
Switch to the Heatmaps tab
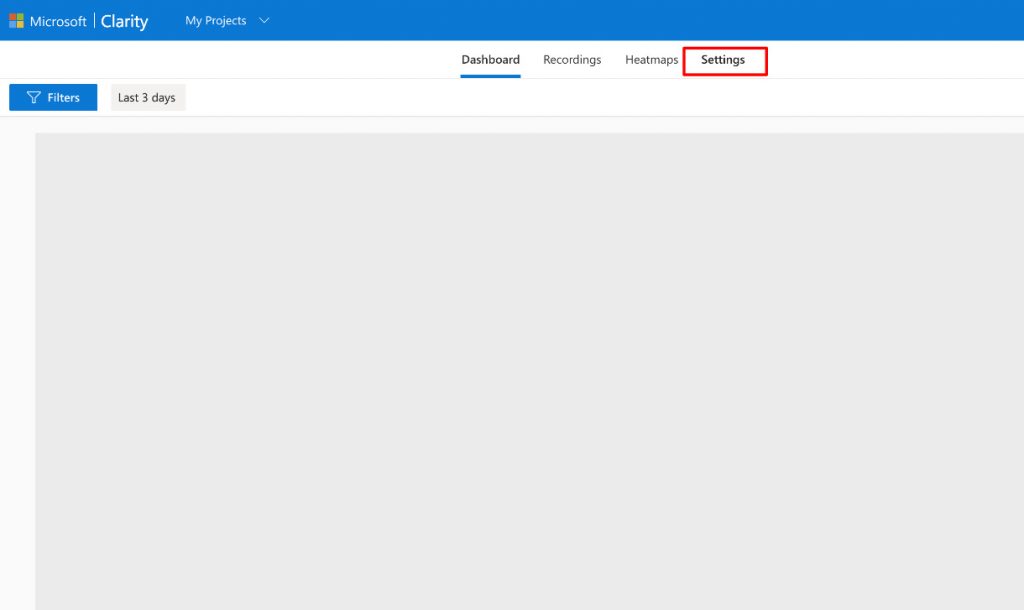click(652, 59)
